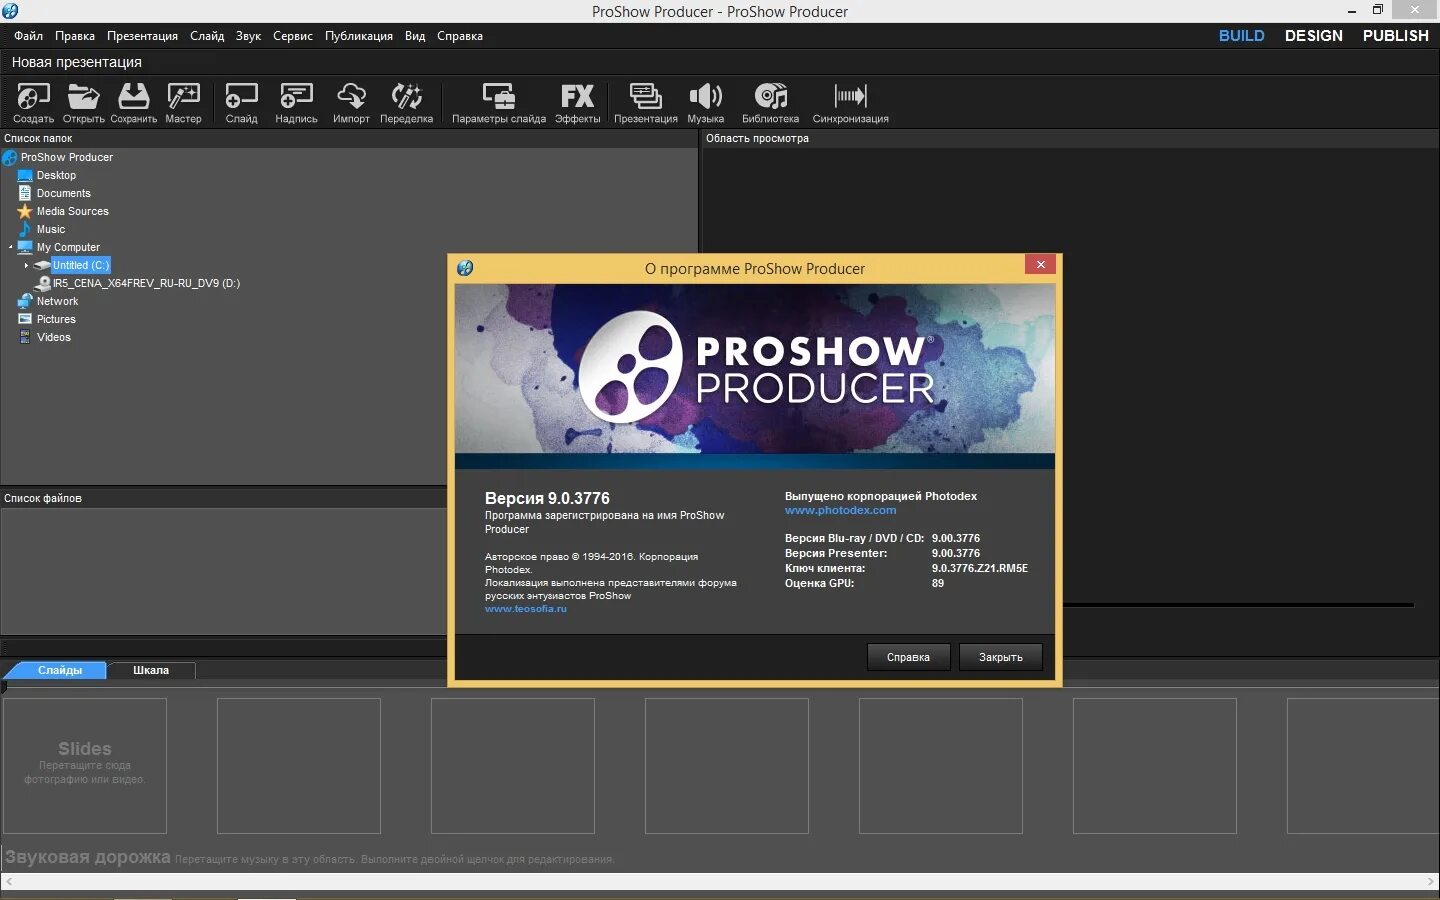Click the client key value 9.0.3776.Z21.RM5E
This screenshot has height=900, width=1440.
click(979, 568)
